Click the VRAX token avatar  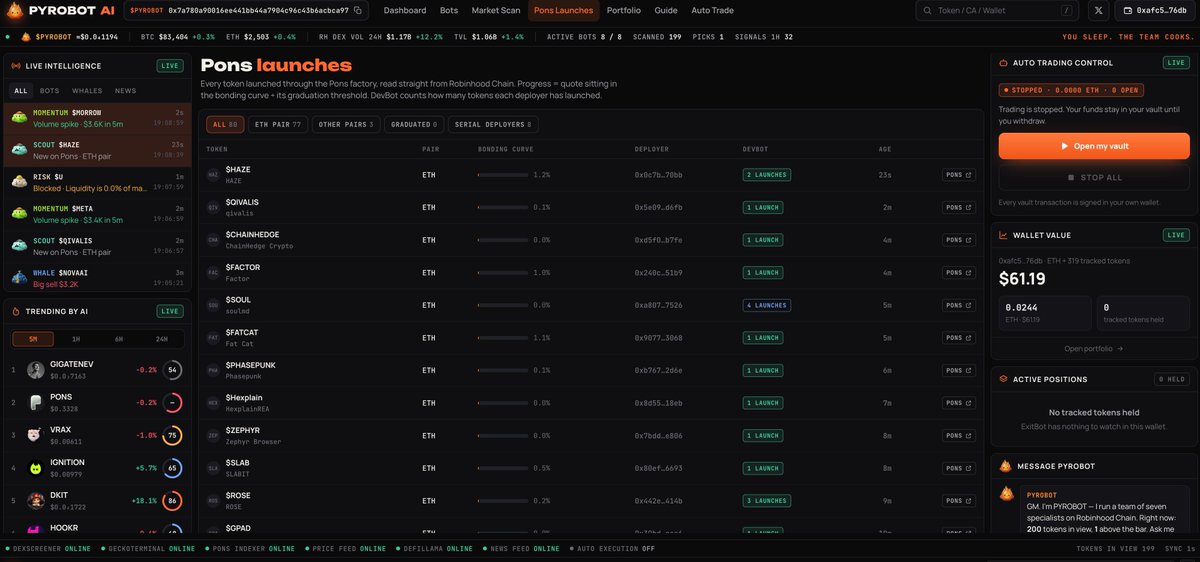point(36,435)
